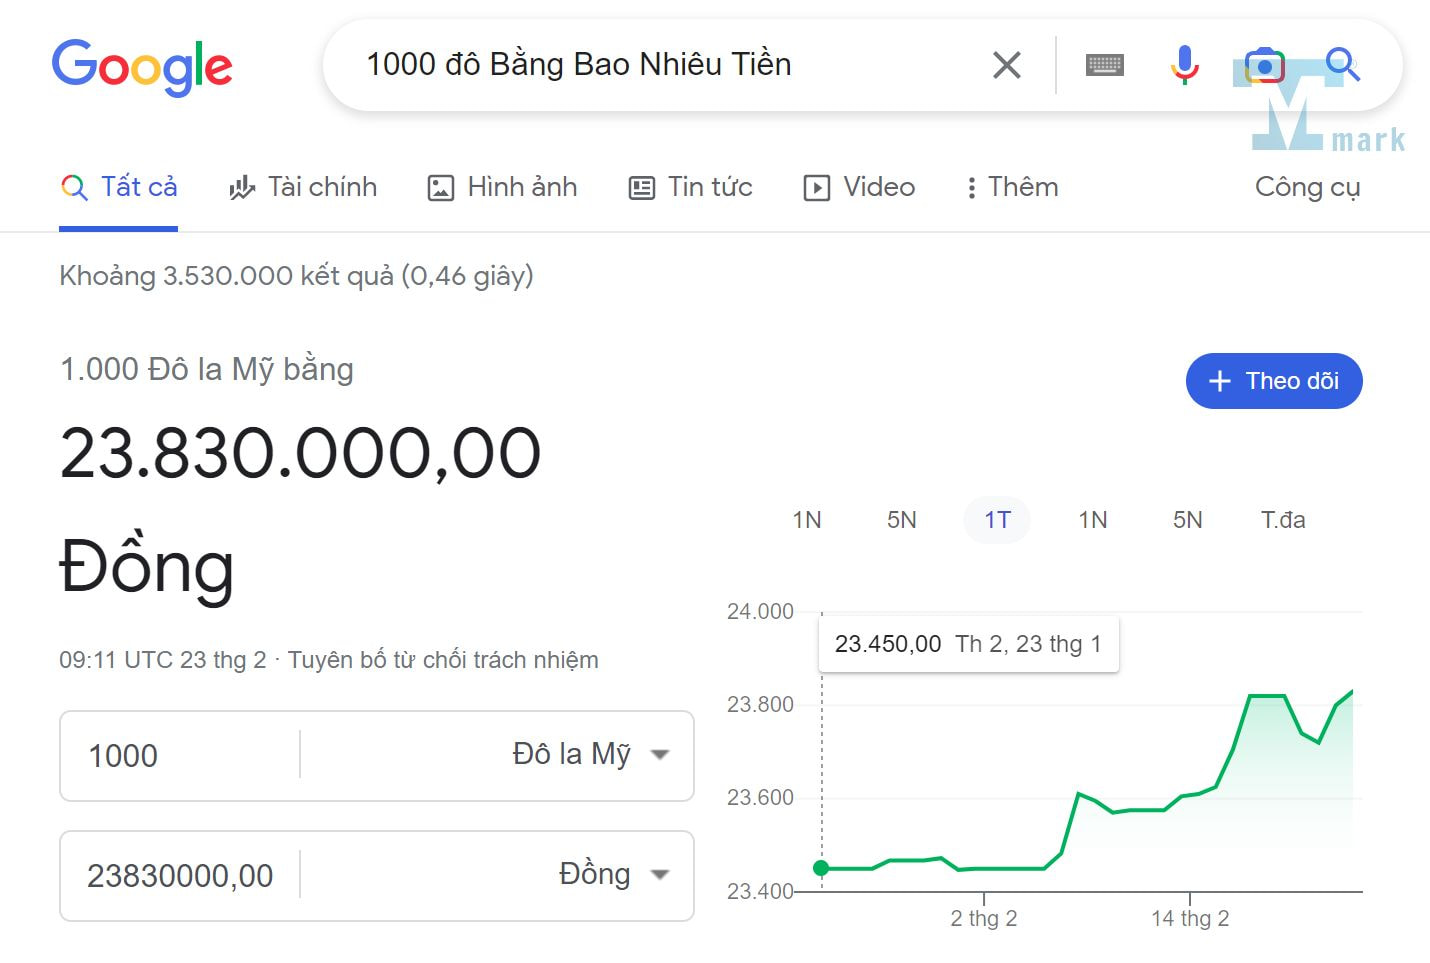Click the green chart data point marker
The height and width of the screenshot is (963, 1430).
821,868
